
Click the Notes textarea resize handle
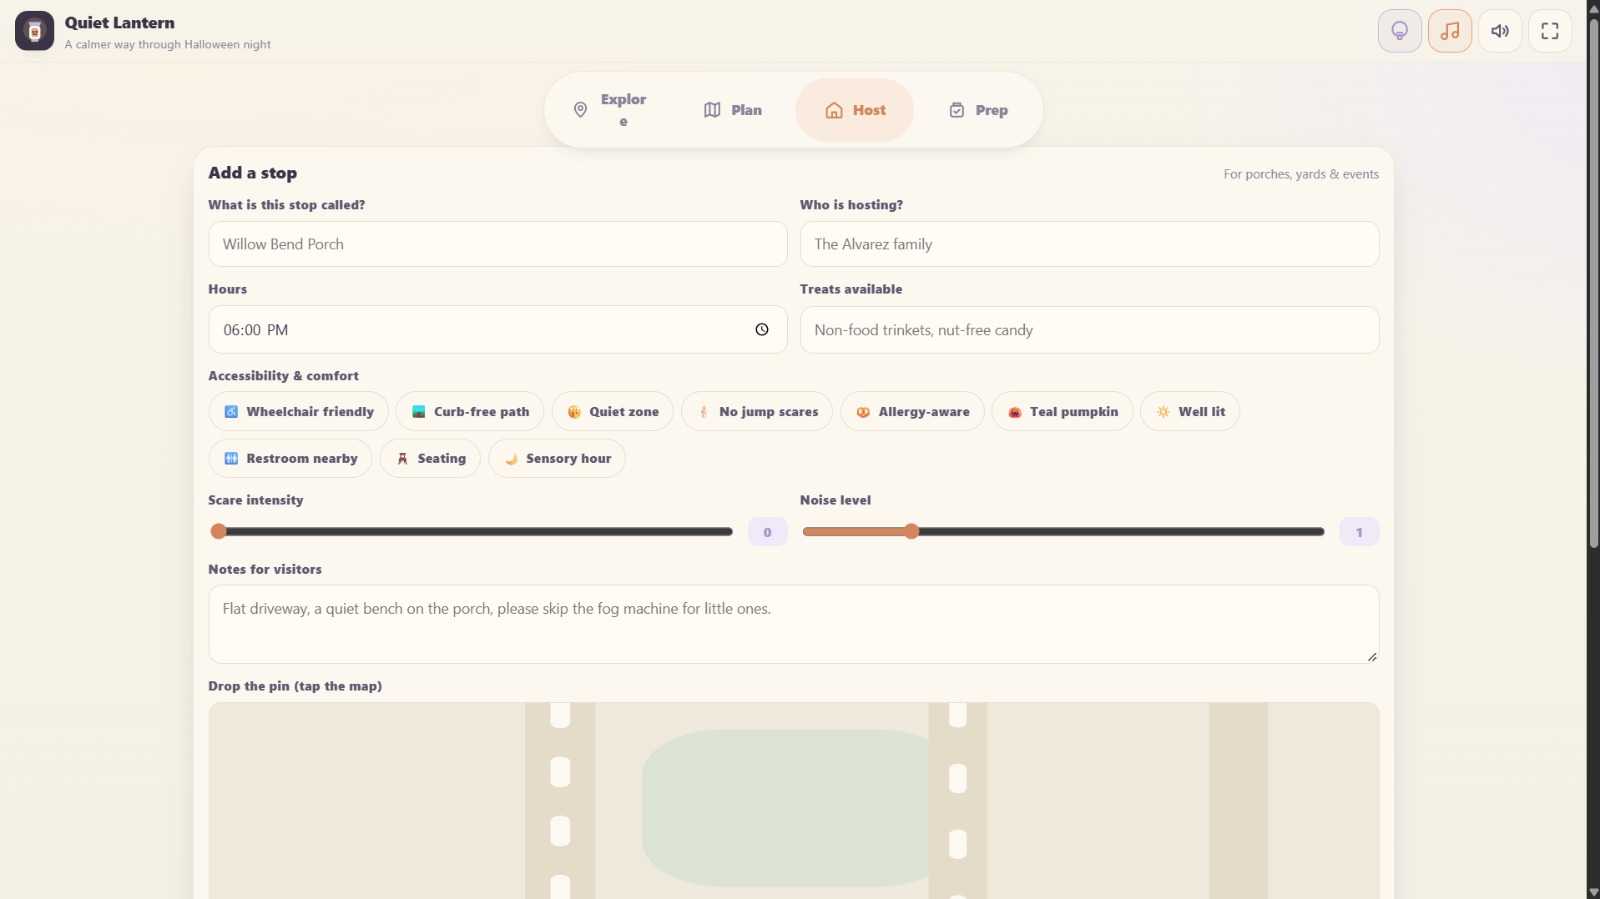pyautogui.click(x=1372, y=657)
